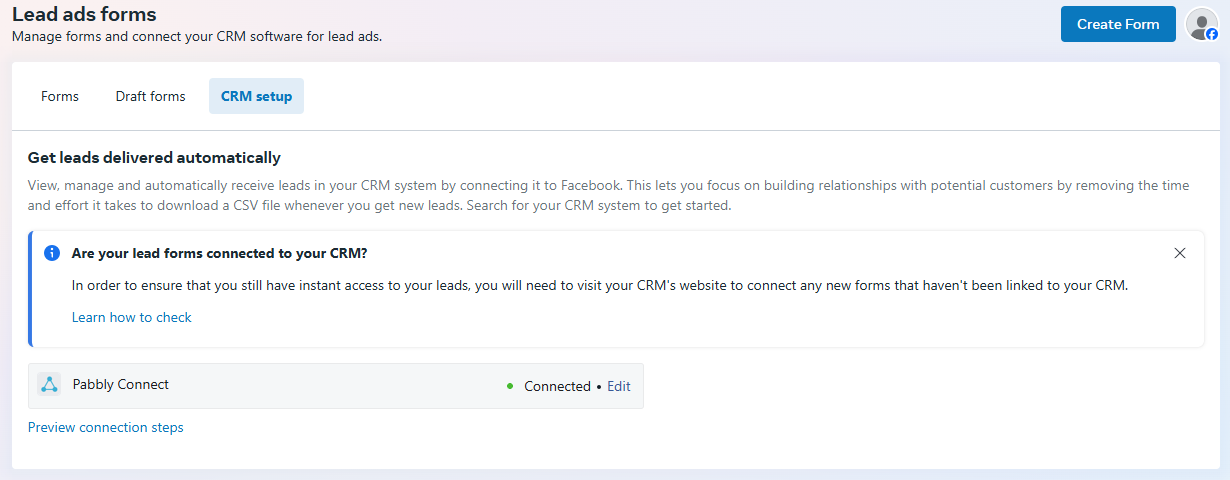Open the Draft forms tab
Viewport: 1230px width, 480px height.
150,96
